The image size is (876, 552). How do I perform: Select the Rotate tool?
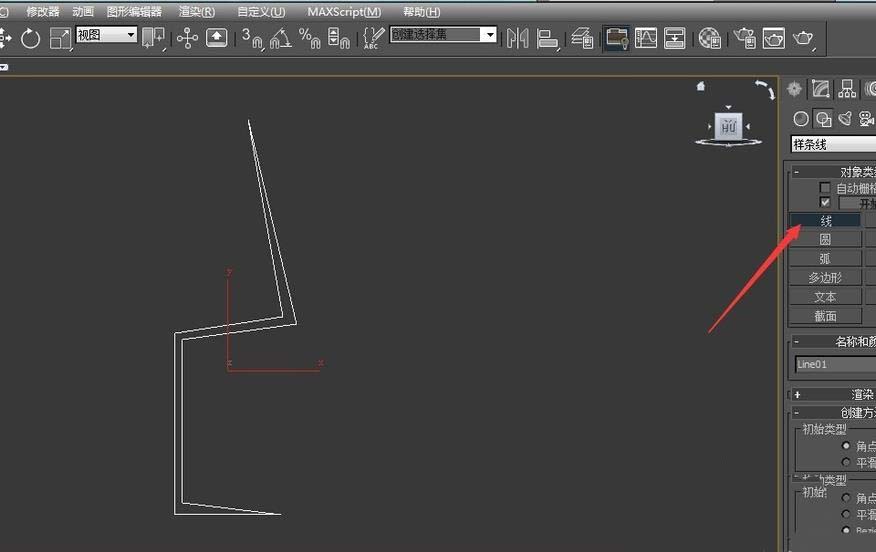30,39
